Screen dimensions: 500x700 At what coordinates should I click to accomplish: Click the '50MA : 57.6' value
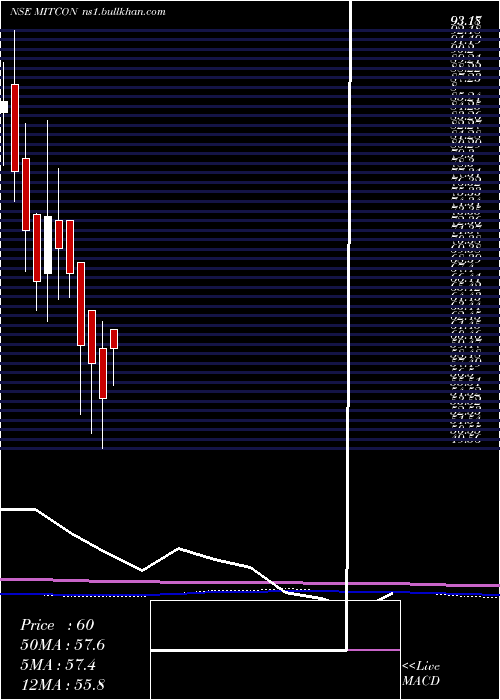pos(62,645)
